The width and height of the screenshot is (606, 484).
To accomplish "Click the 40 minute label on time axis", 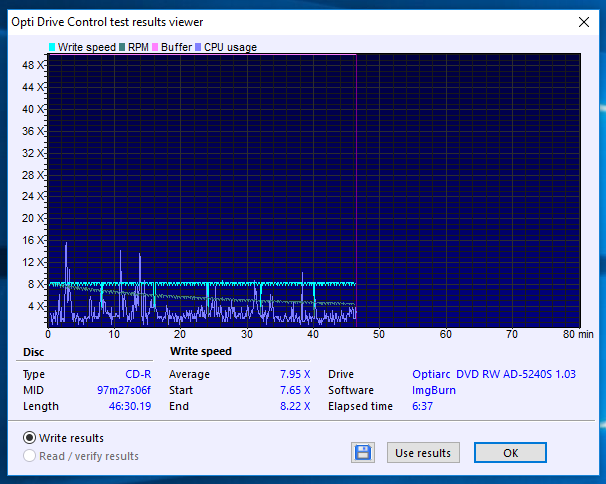I will [313, 334].
